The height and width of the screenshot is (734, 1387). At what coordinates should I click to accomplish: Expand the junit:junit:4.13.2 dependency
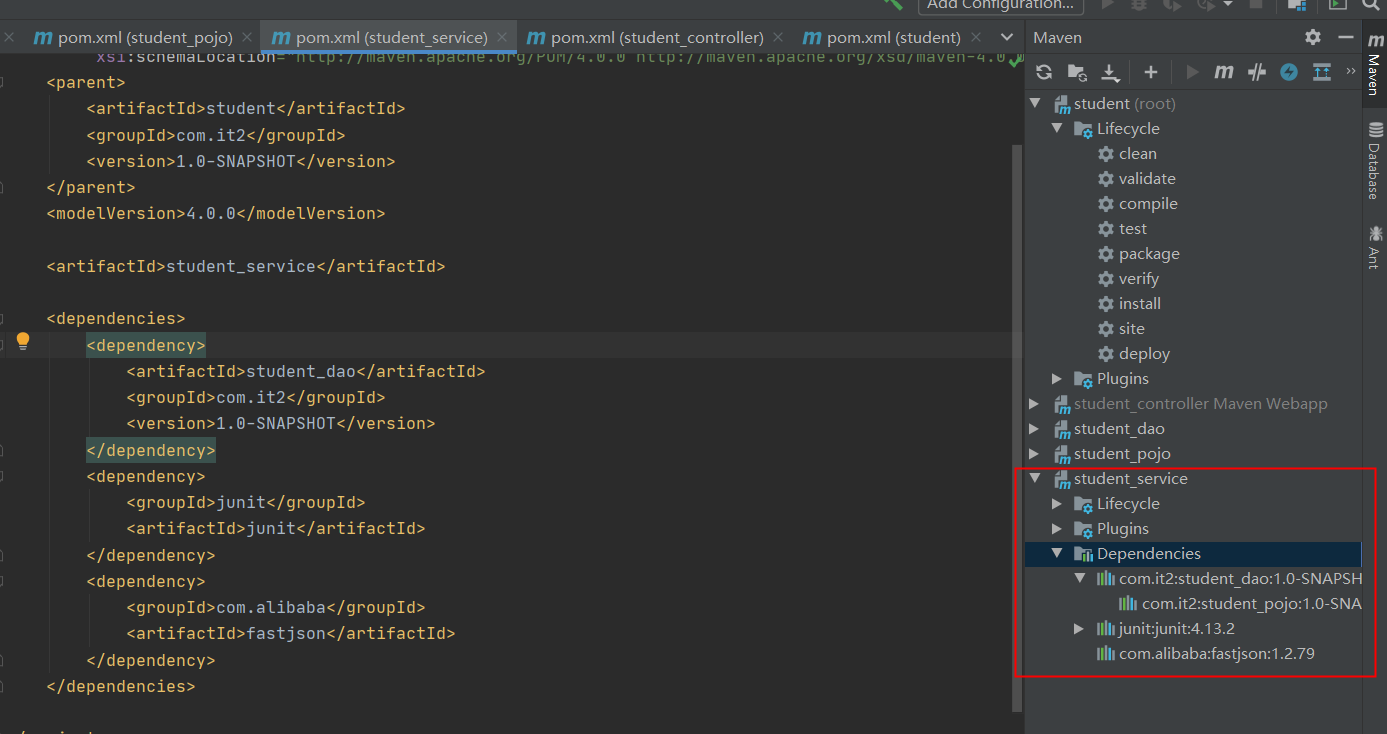click(1079, 628)
